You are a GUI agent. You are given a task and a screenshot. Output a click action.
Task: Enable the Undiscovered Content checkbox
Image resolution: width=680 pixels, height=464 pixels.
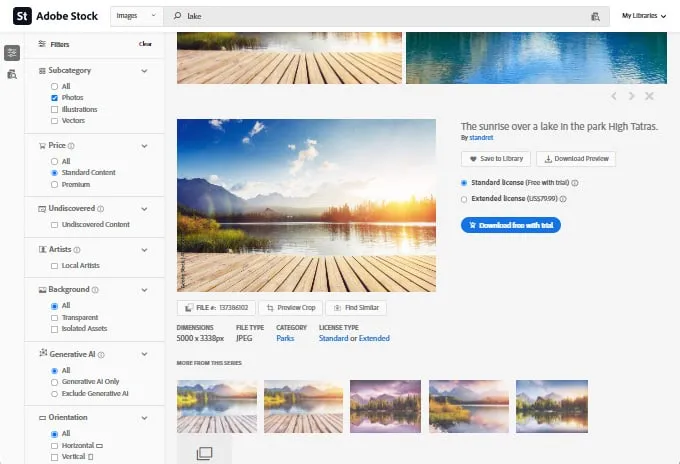54,224
